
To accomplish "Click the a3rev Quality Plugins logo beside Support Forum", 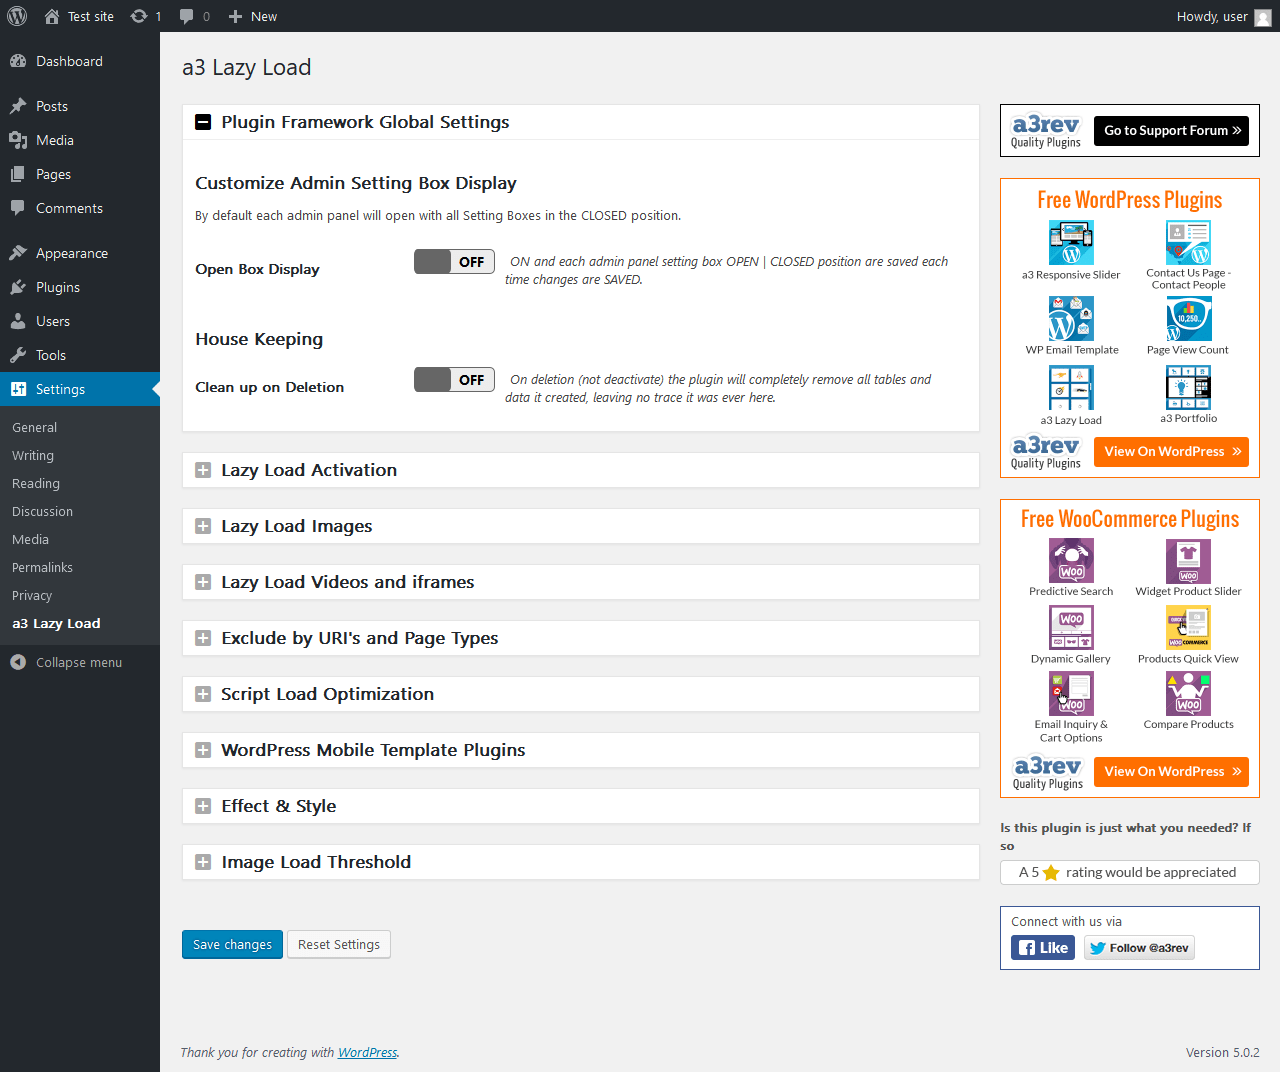I will coord(1046,131).
